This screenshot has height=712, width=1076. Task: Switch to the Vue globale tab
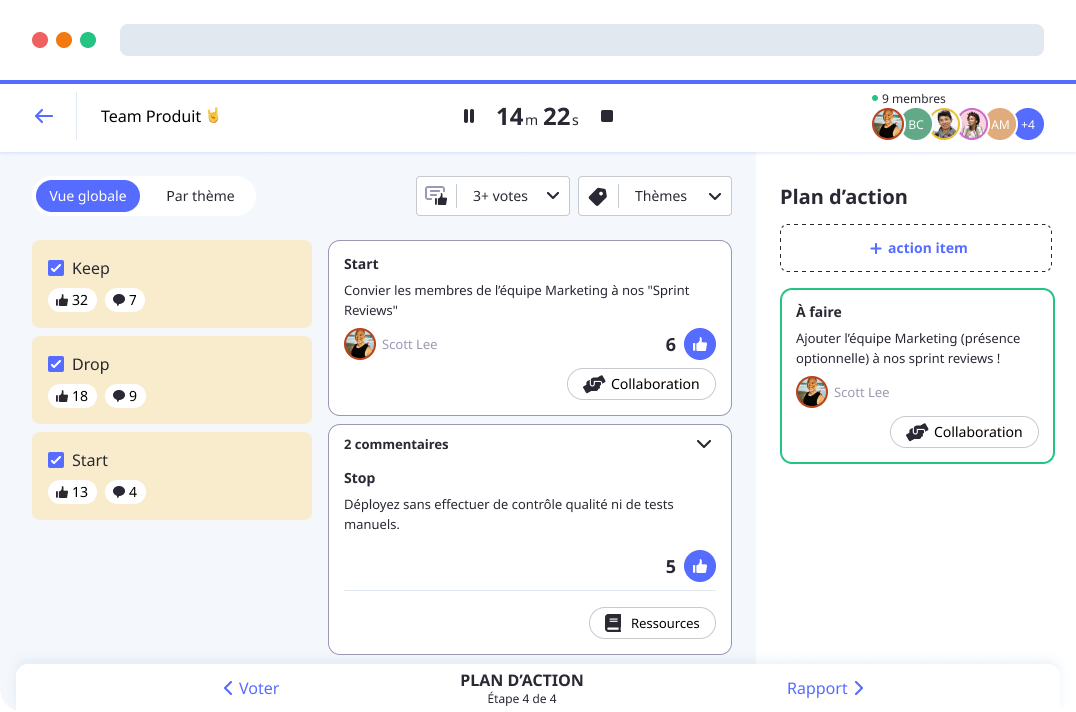coord(88,196)
